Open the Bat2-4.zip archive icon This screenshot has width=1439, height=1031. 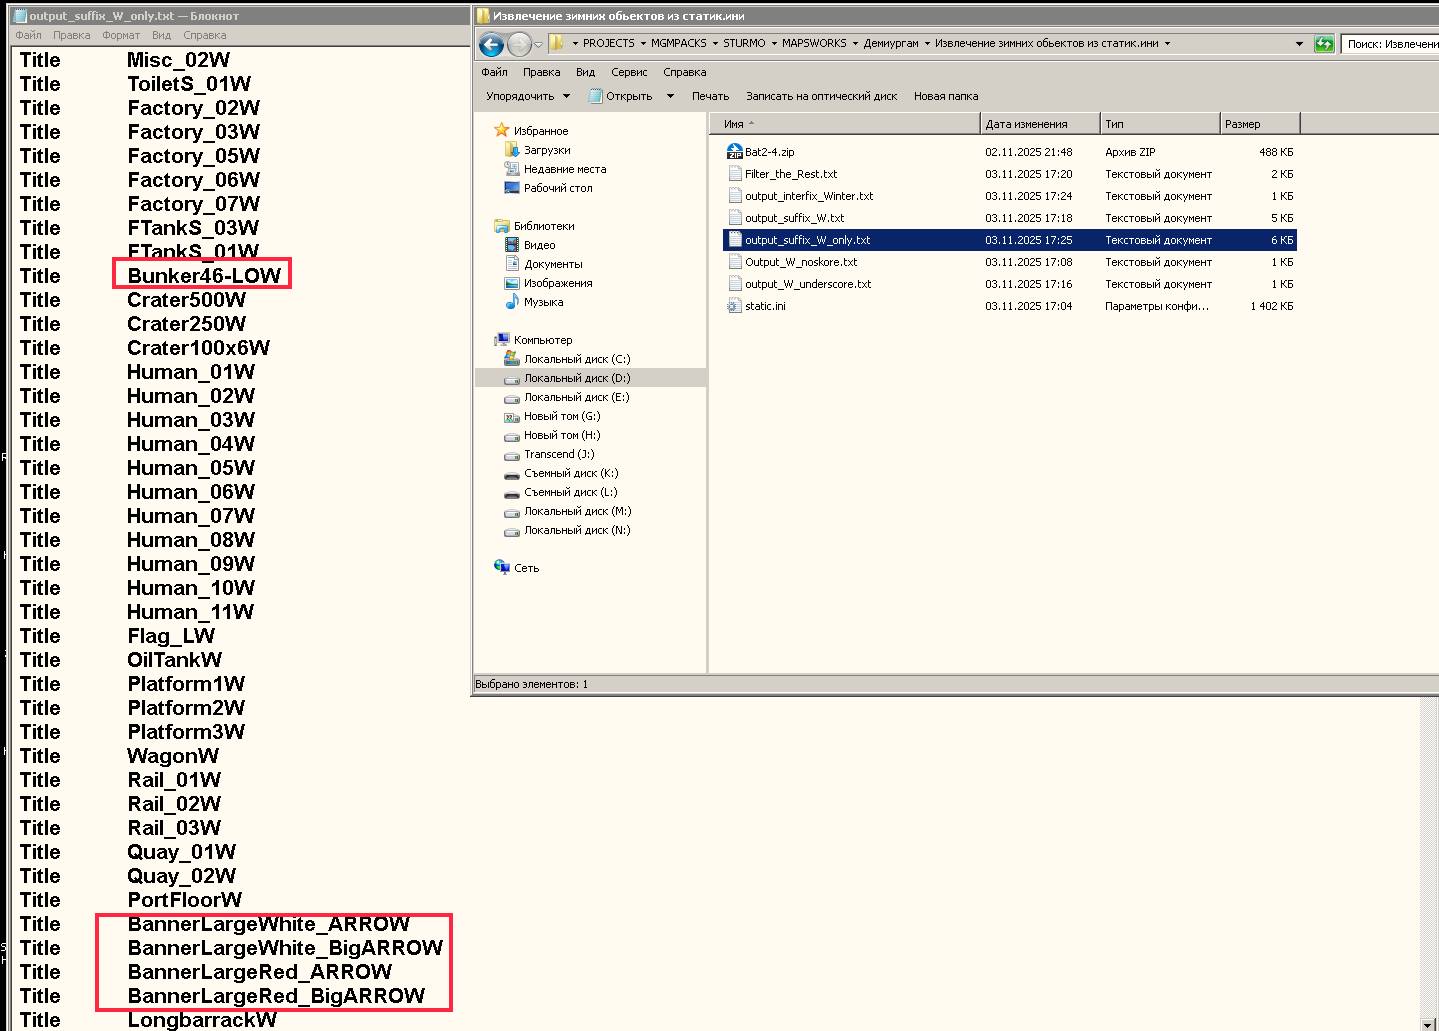click(734, 152)
